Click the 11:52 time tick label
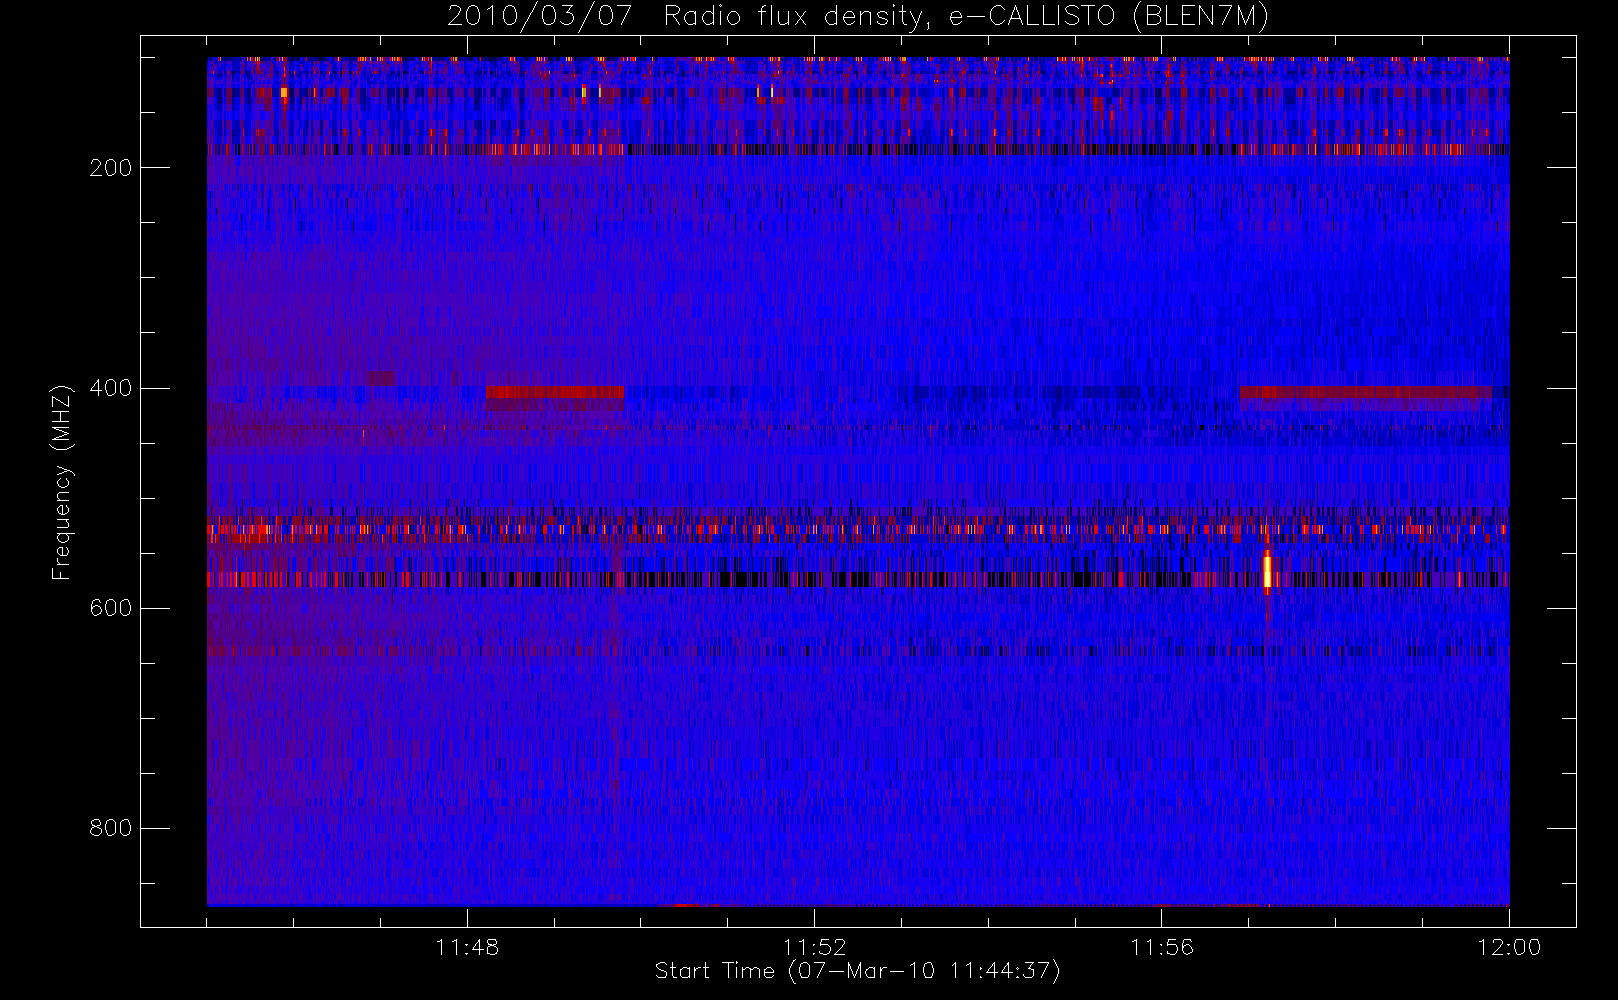1618x1000 pixels. click(x=814, y=947)
